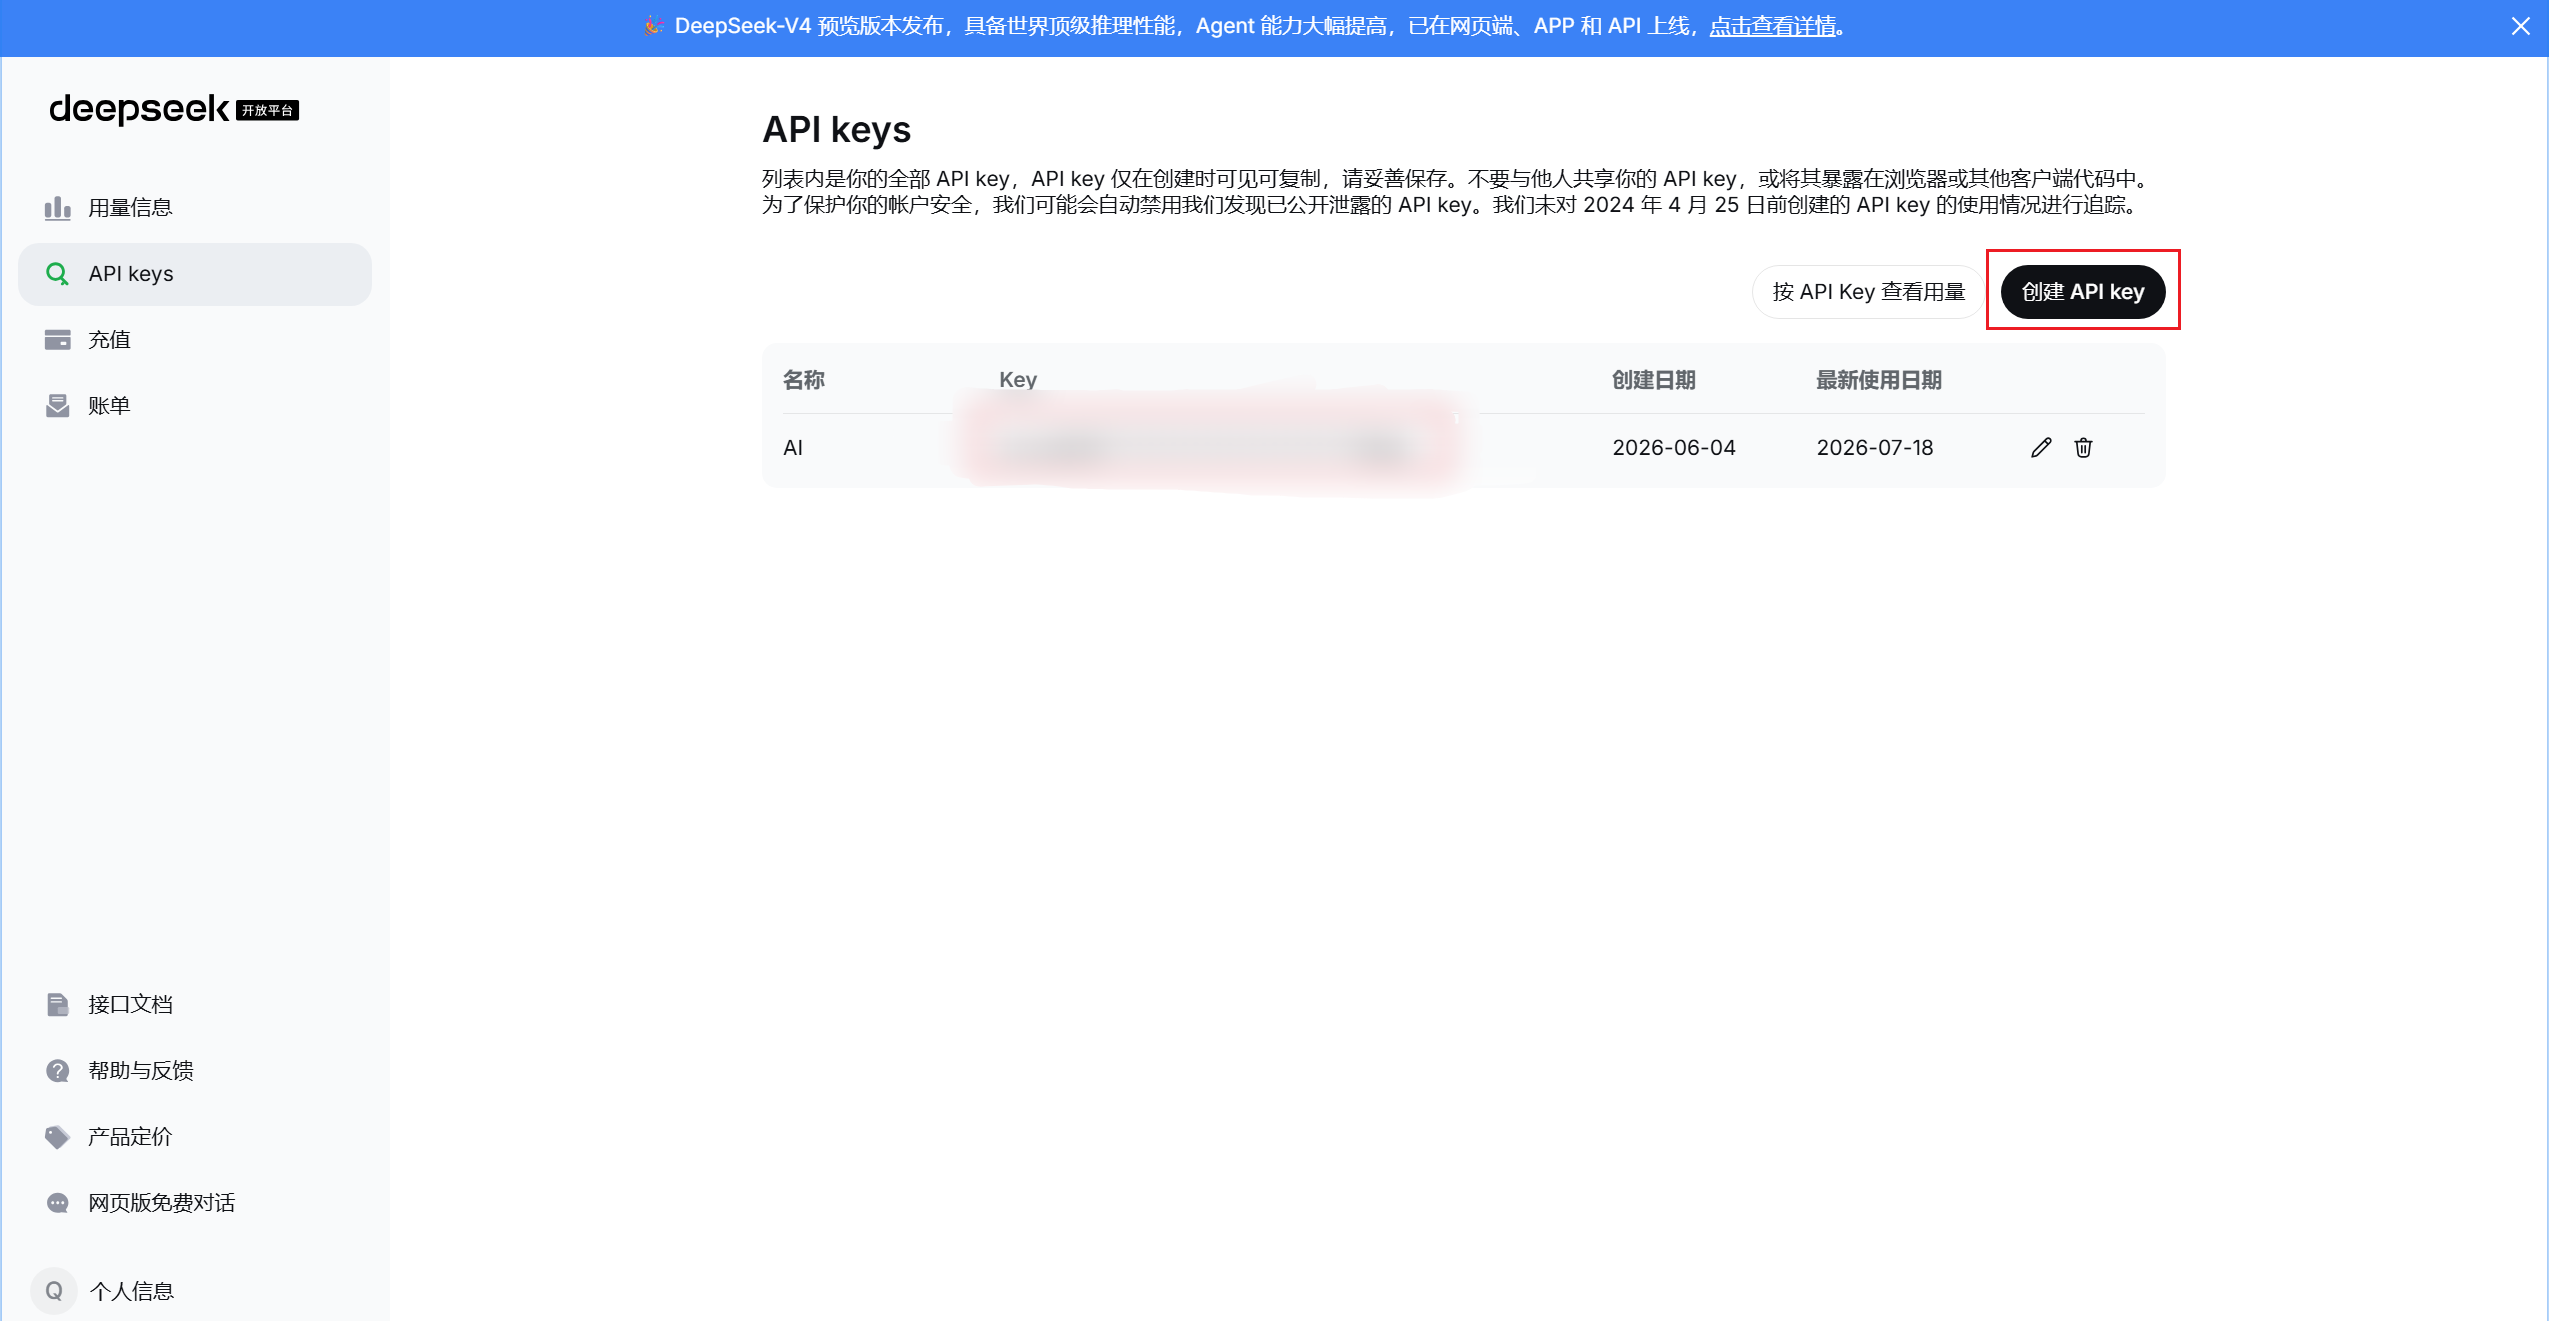Click the green key icon beside API keys
The height and width of the screenshot is (1321, 2549).
[x=57, y=274]
